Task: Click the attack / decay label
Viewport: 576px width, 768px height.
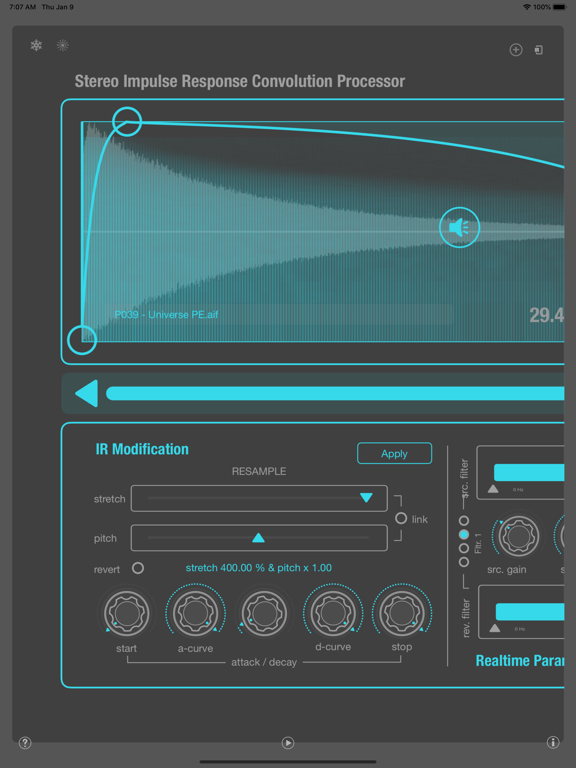Action: click(x=264, y=662)
